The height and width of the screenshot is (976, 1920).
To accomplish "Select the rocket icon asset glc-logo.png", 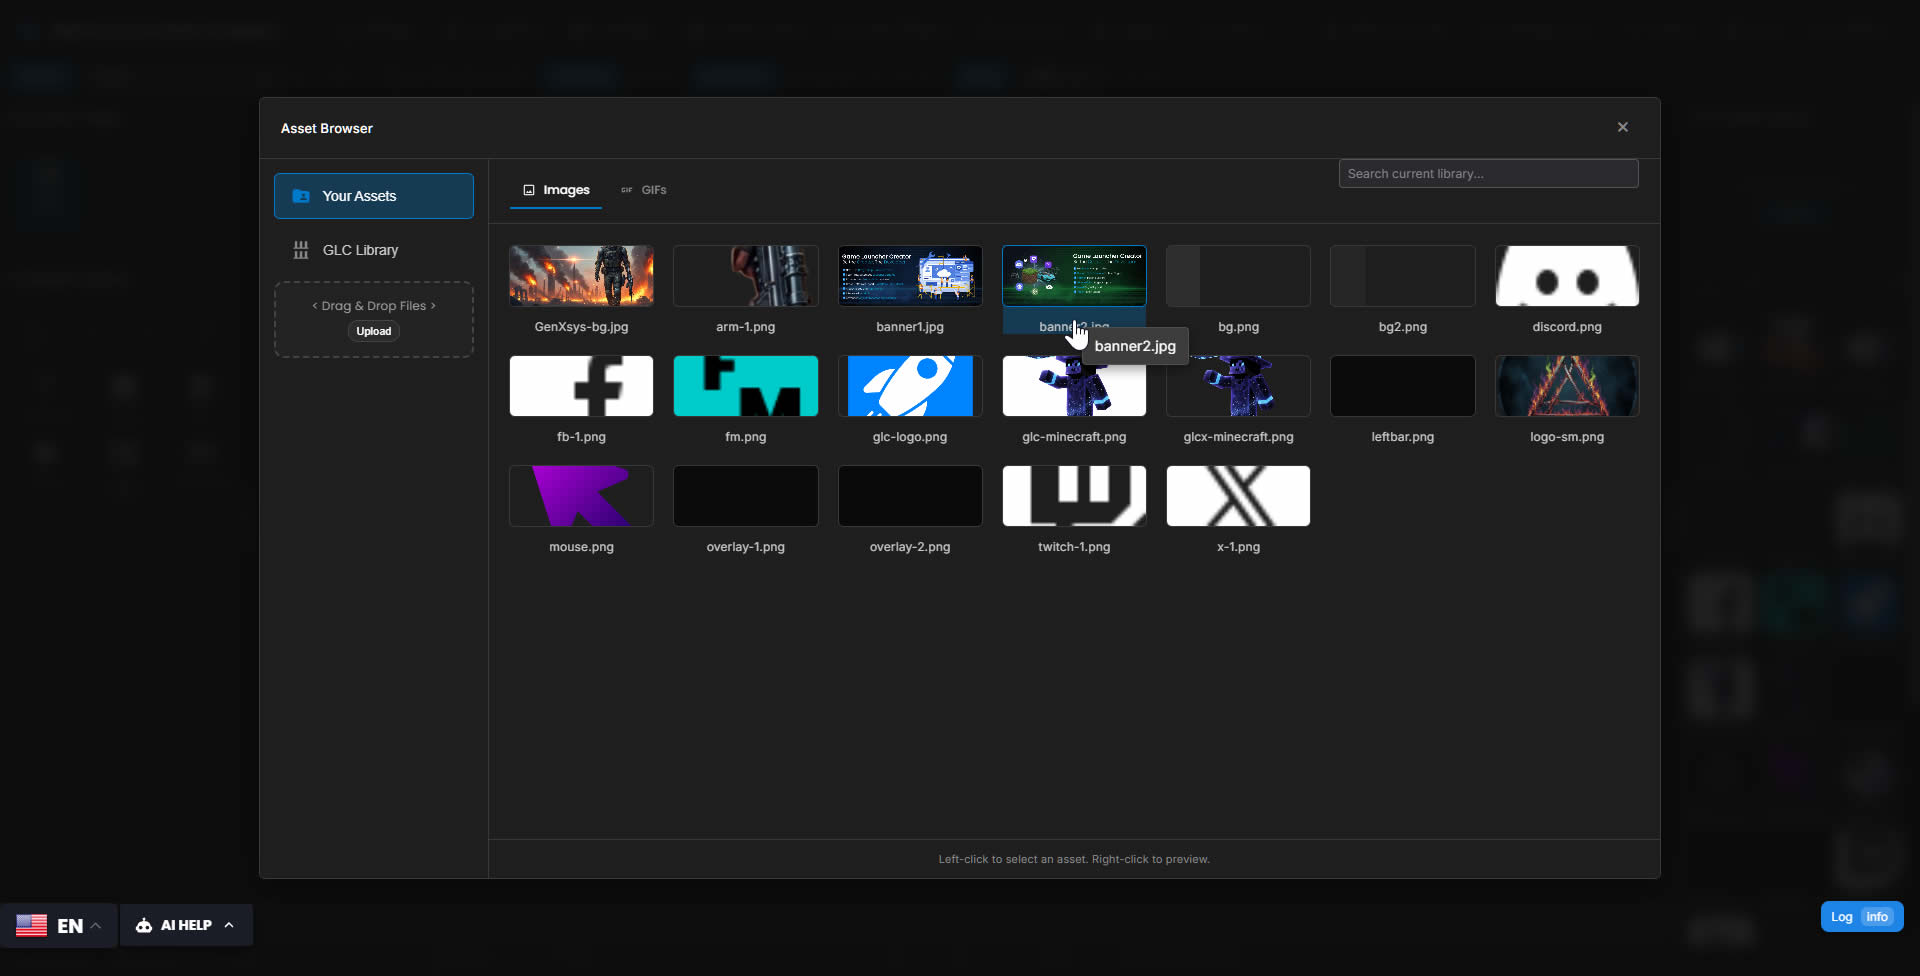I will 909,386.
